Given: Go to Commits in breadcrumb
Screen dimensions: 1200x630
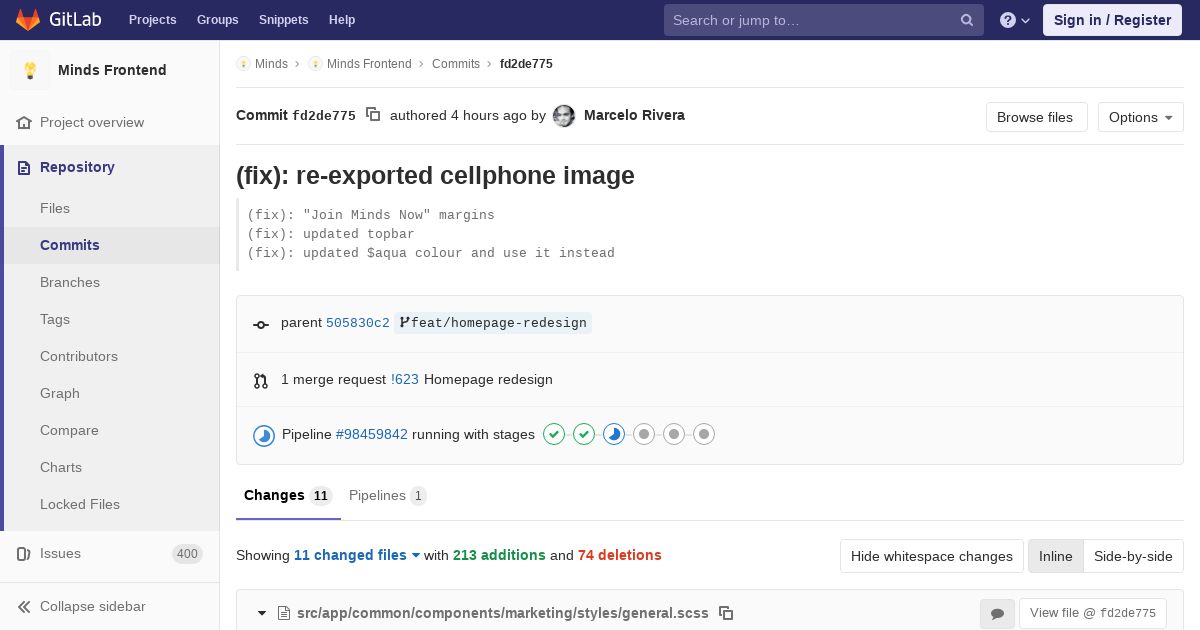Looking at the screenshot, I should tap(456, 64).
